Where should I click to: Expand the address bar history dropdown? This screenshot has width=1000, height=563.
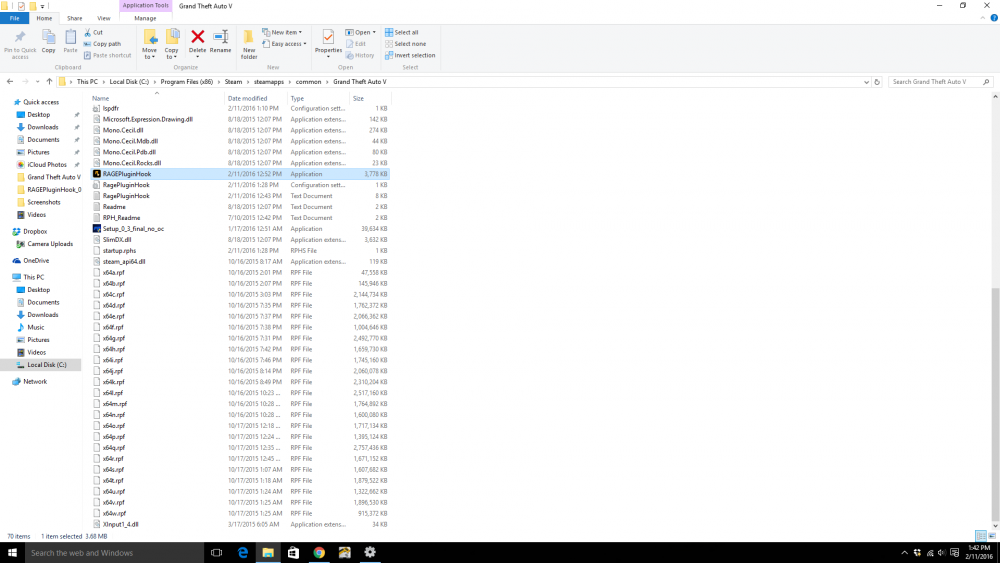click(866, 82)
